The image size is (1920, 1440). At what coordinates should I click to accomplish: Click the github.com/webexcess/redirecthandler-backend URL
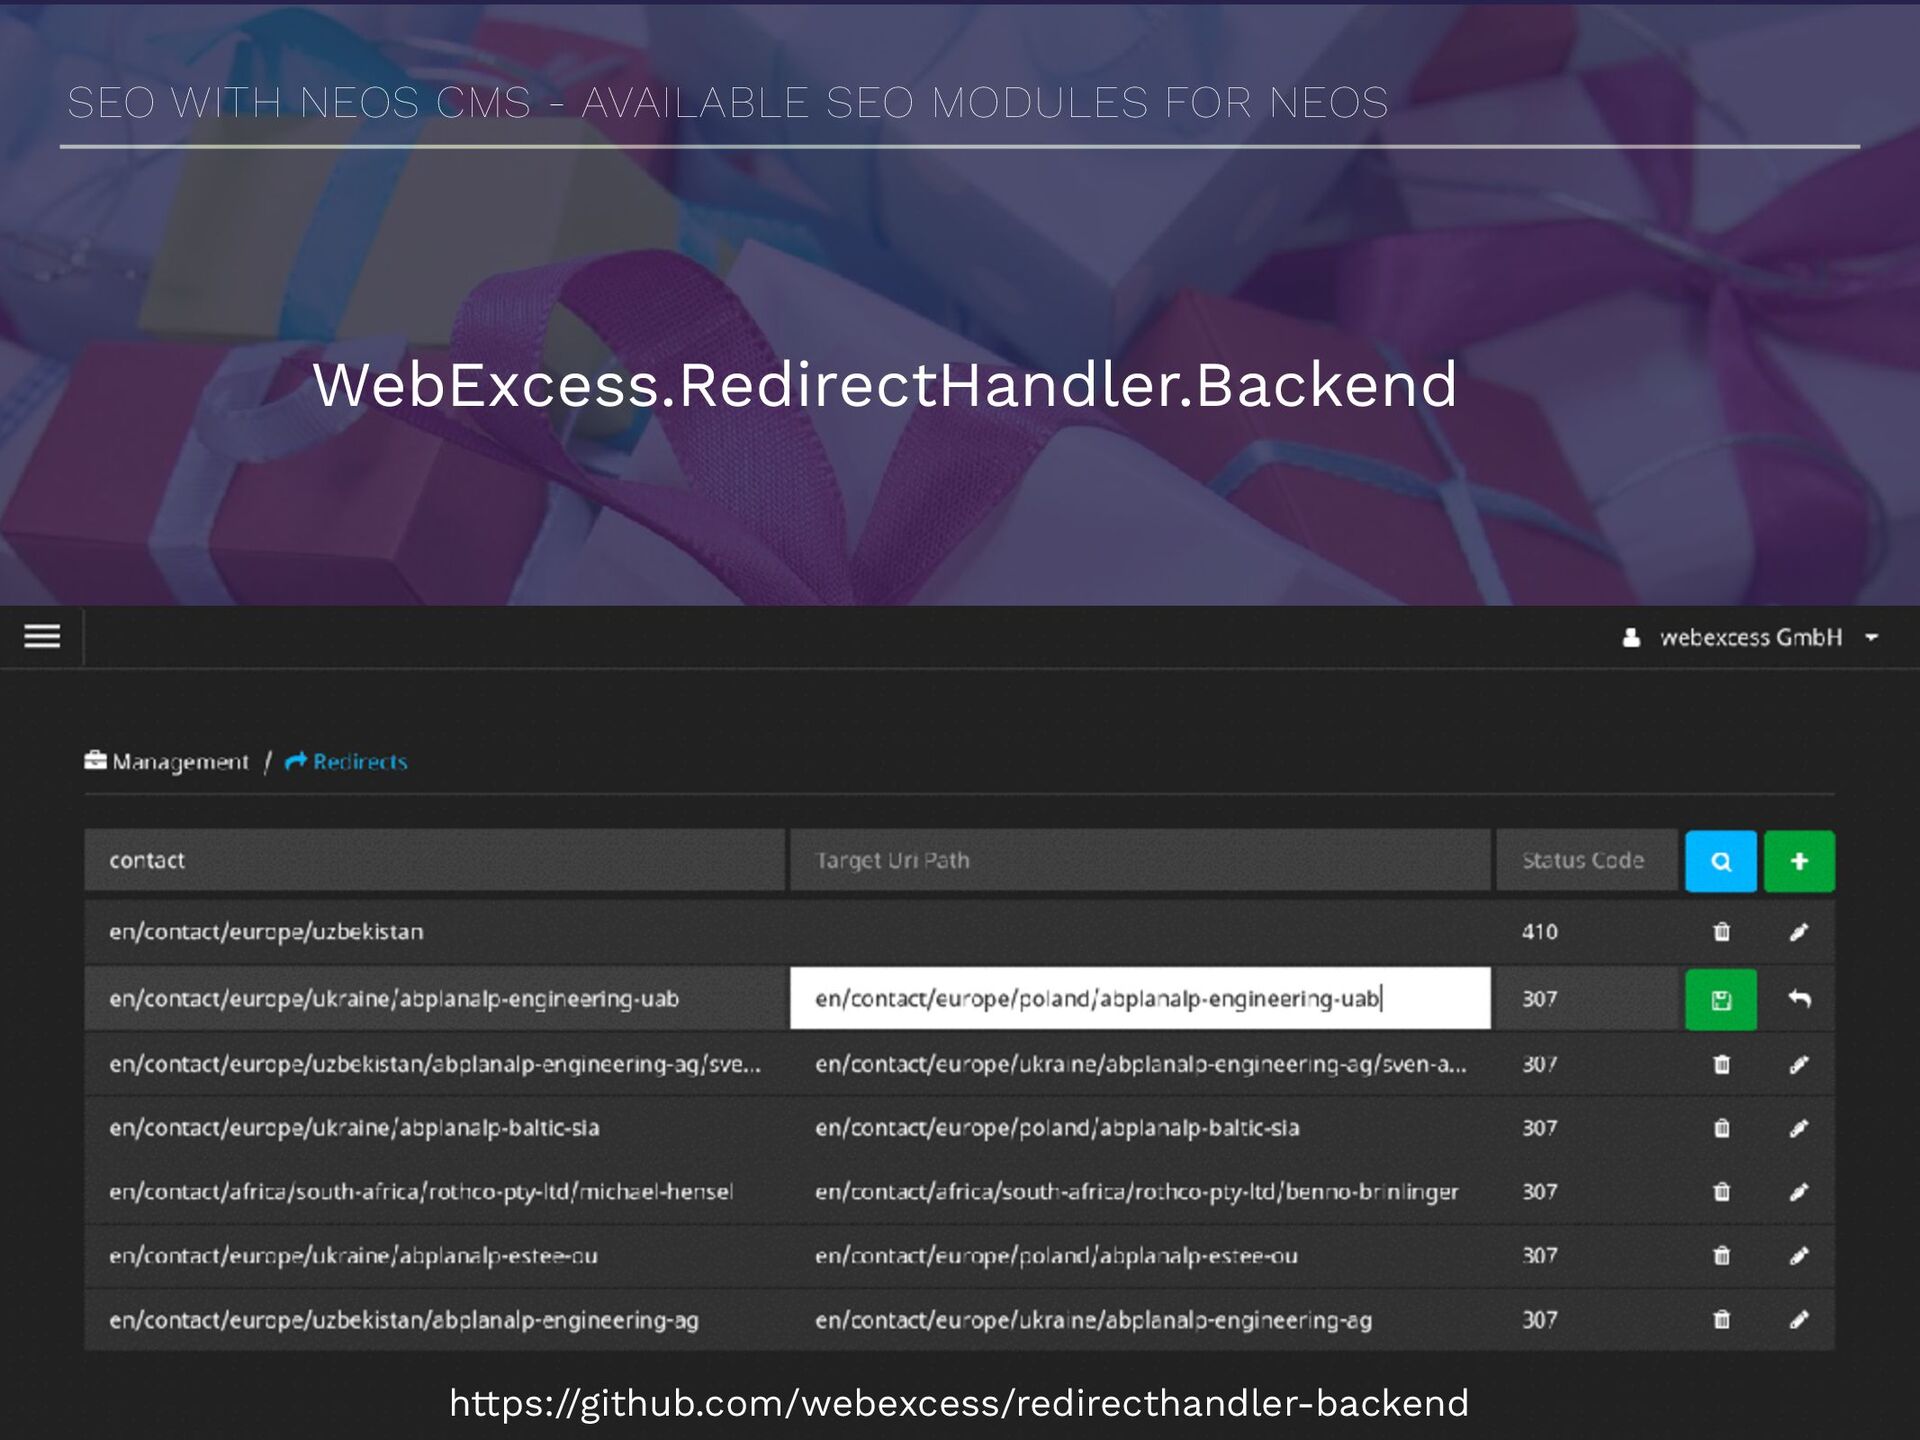point(959,1403)
